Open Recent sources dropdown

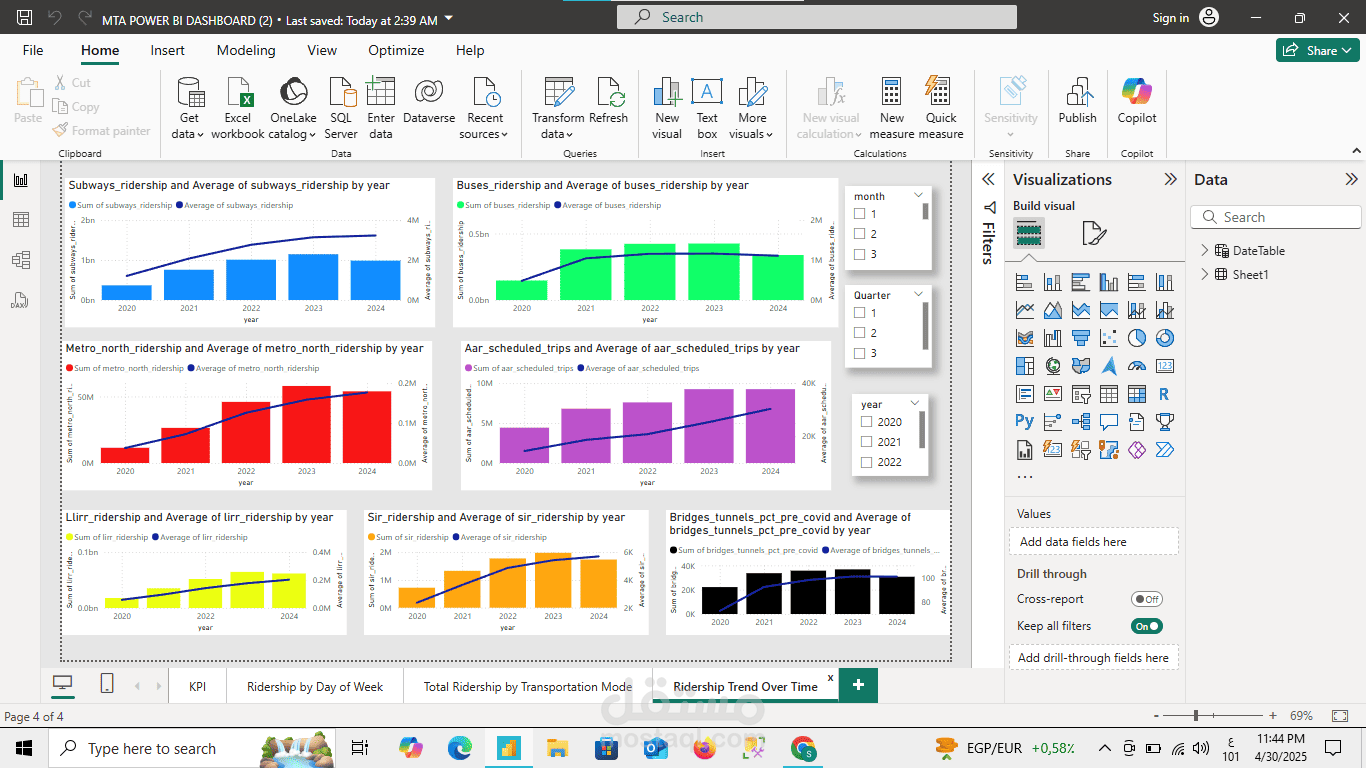point(485,108)
